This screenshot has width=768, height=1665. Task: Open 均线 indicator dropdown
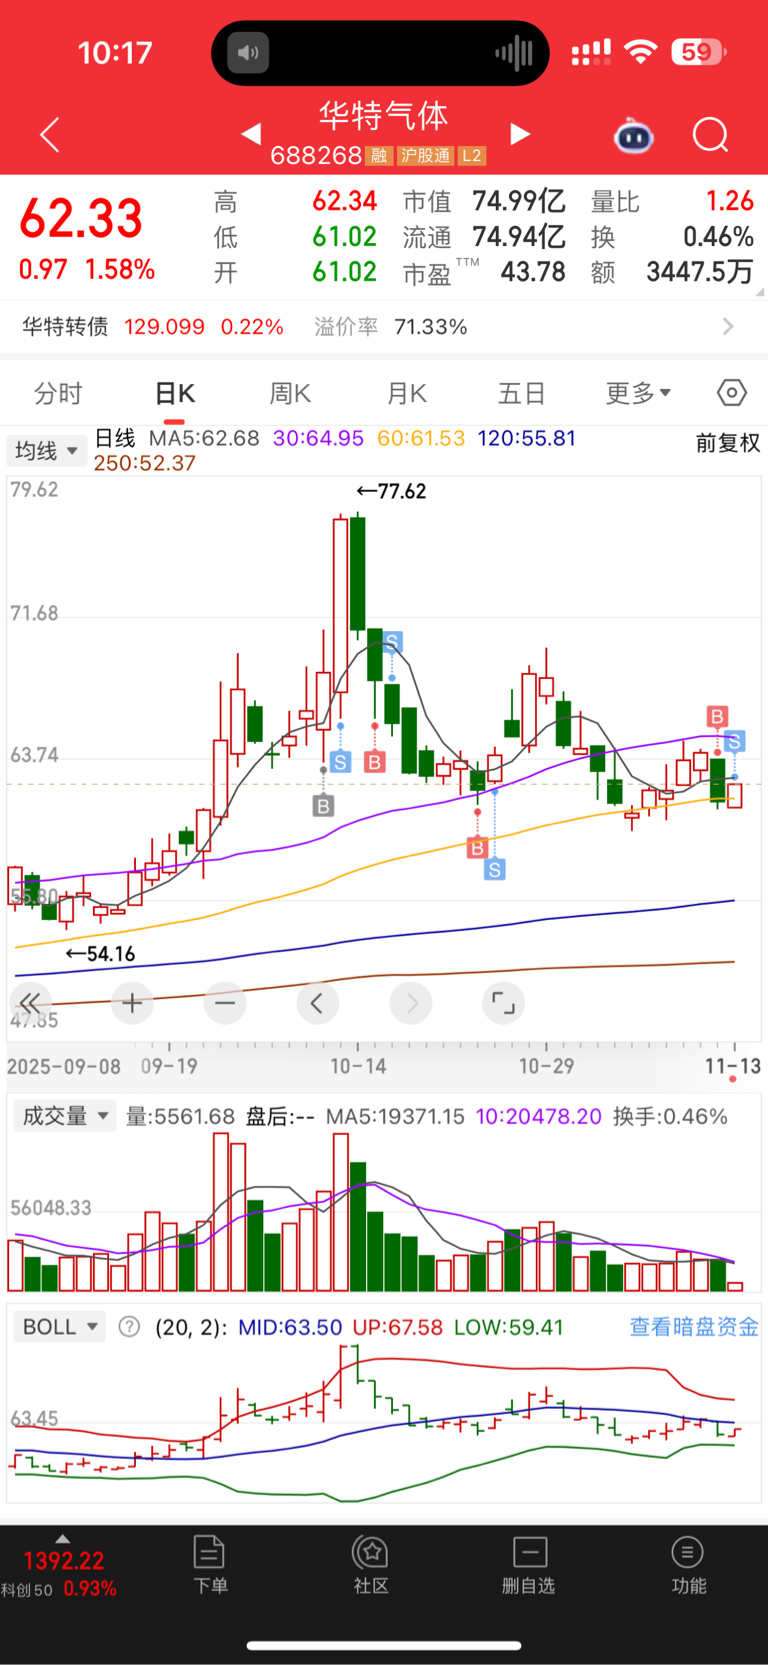46,451
